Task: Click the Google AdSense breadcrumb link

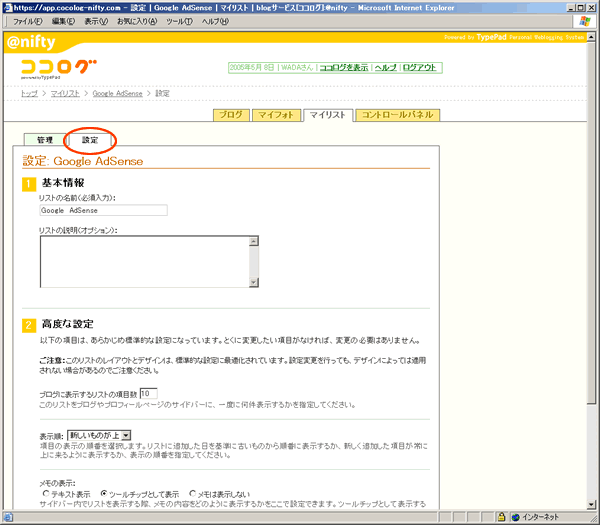Action: (x=118, y=93)
